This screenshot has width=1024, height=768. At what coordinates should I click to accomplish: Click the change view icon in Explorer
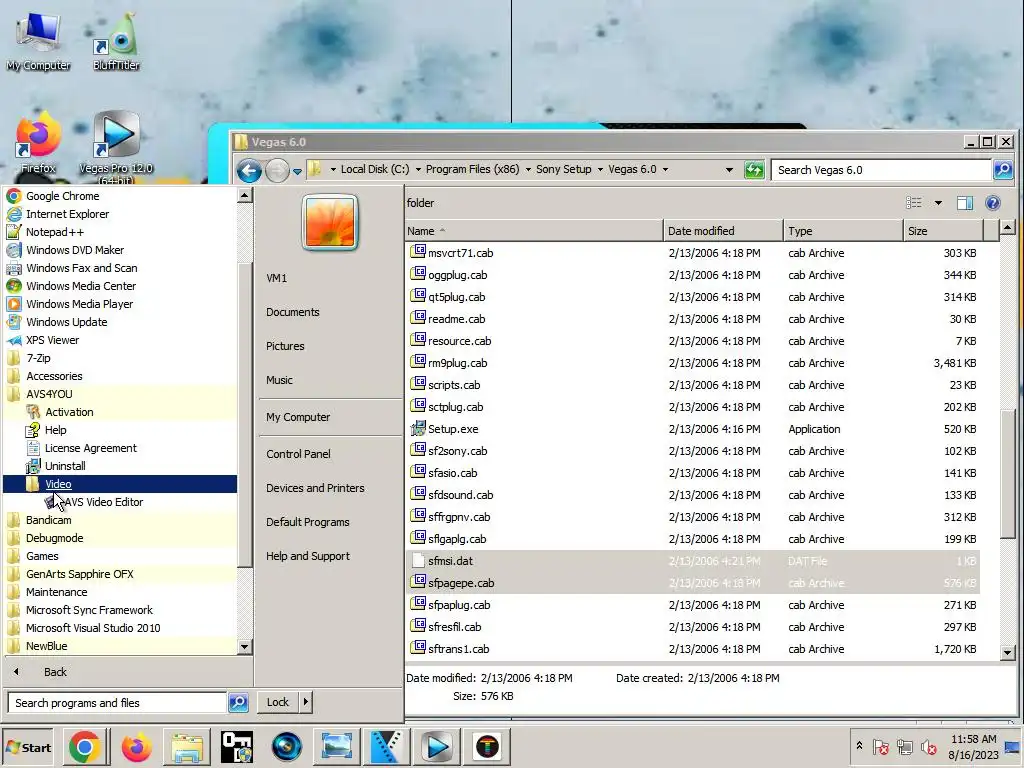914,203
